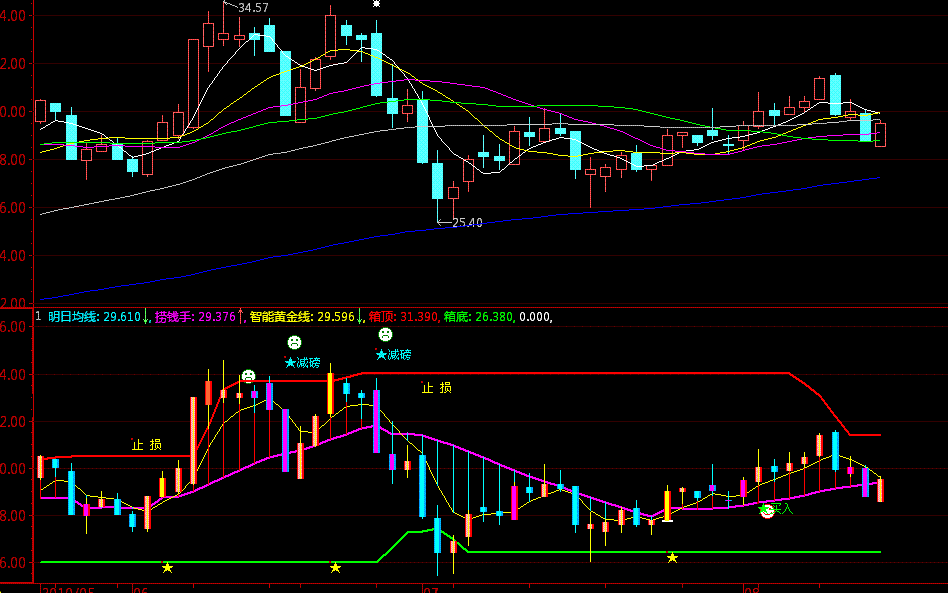Click the green down arrow after 29.596

coord(360,317)
